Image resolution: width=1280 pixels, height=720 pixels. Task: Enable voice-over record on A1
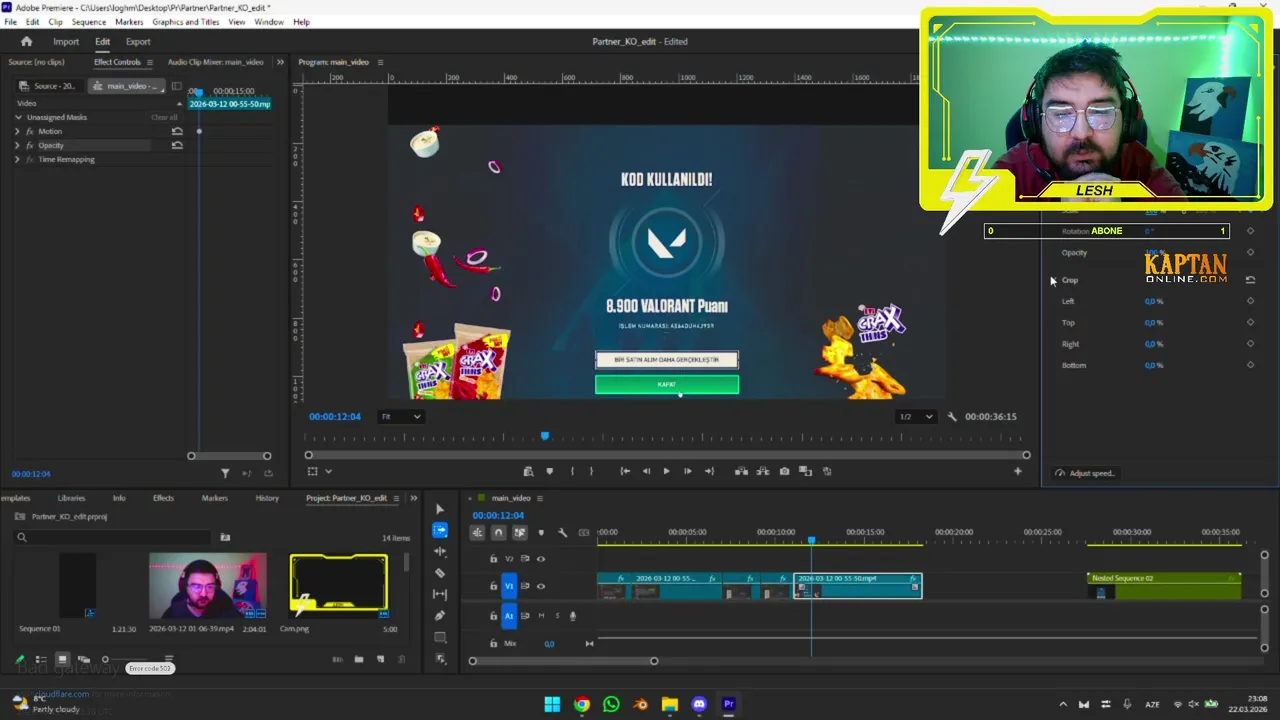pos(572,616)
